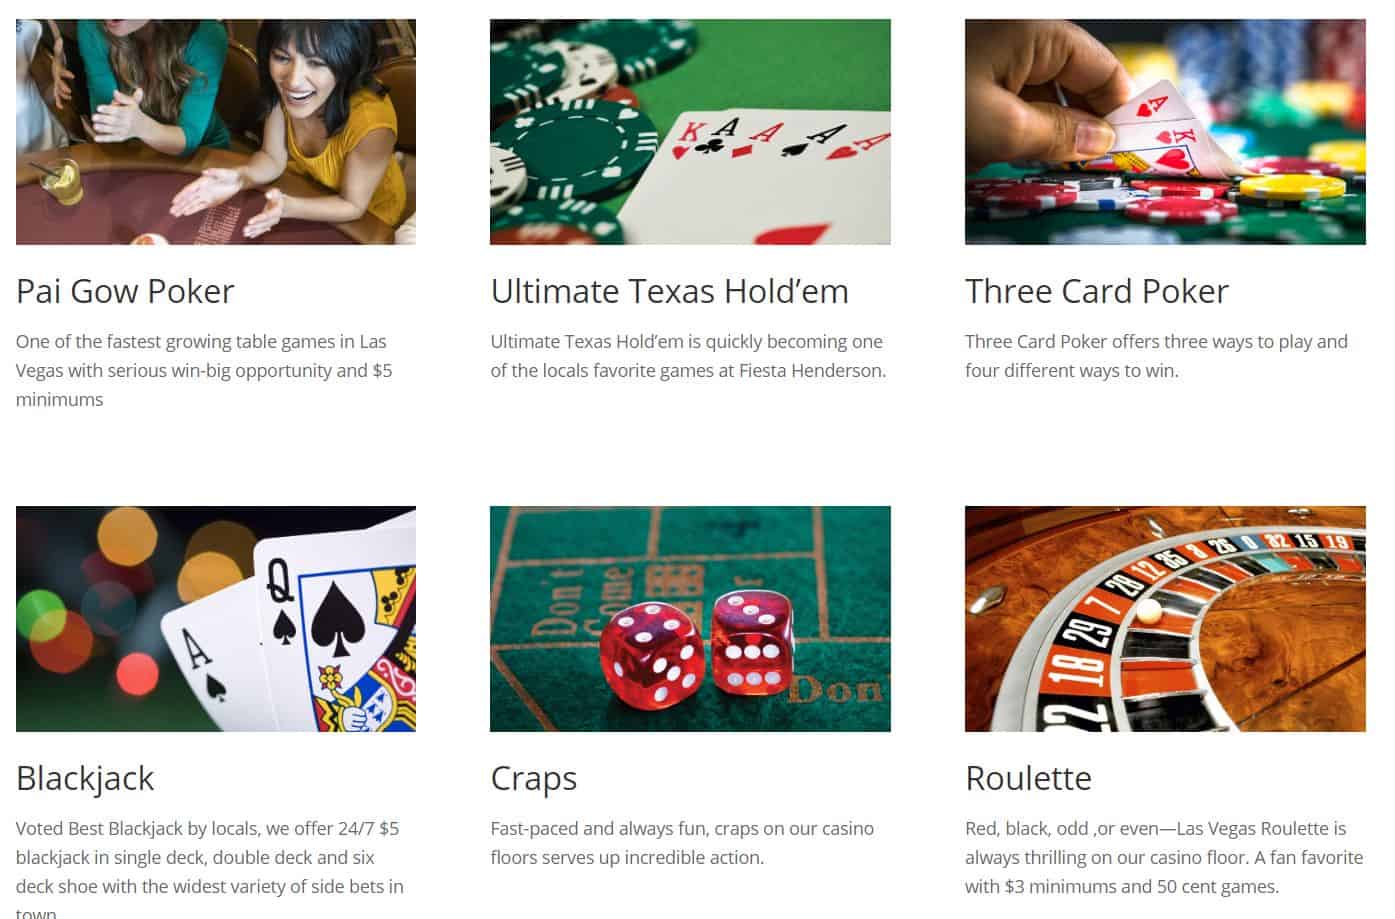Screen dimensions: 1395x919
Task: Open the Ultimate Texas Hold'em card image
Action: coord(690,132)
